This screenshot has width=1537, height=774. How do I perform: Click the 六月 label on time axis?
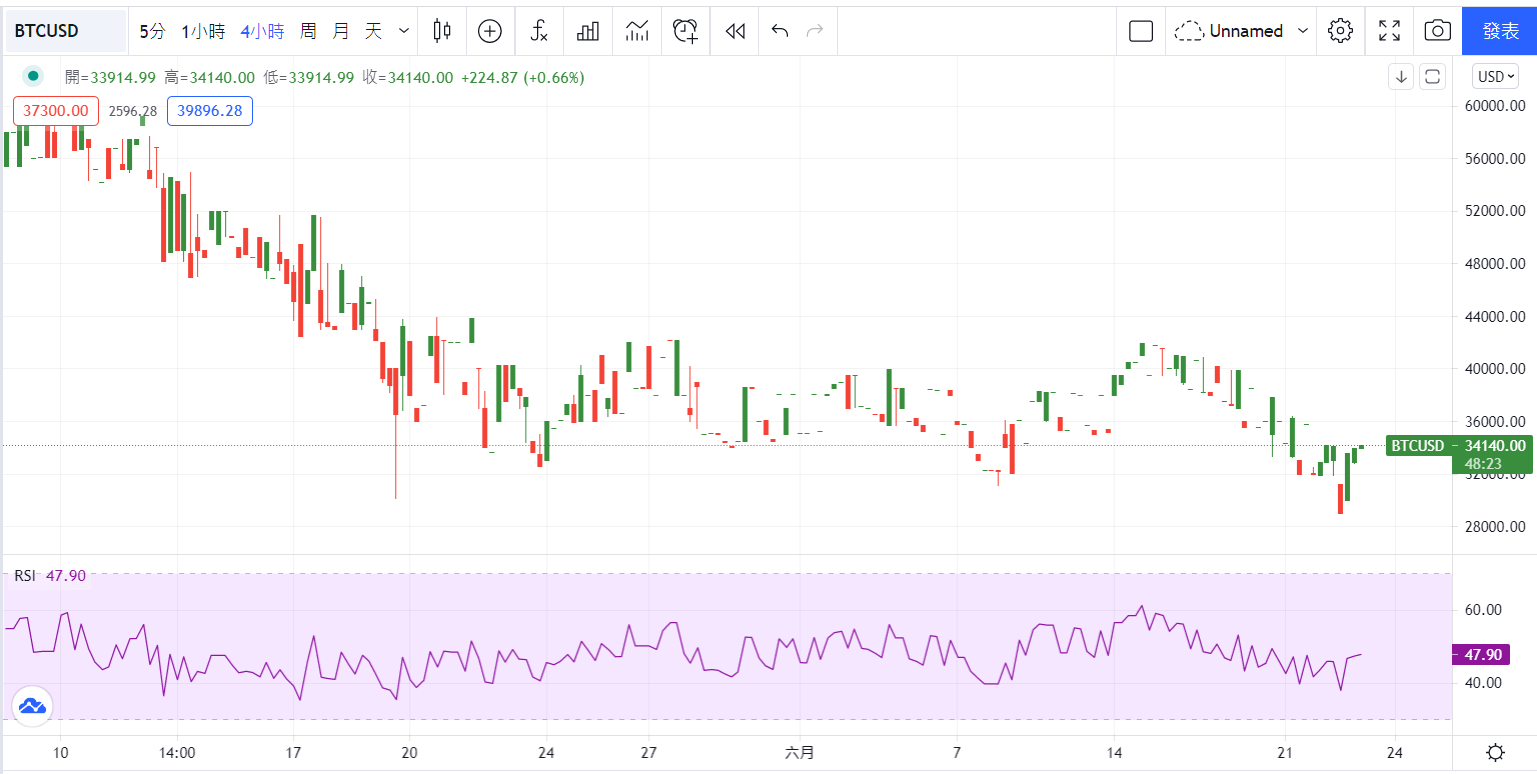tap(800, 752)
